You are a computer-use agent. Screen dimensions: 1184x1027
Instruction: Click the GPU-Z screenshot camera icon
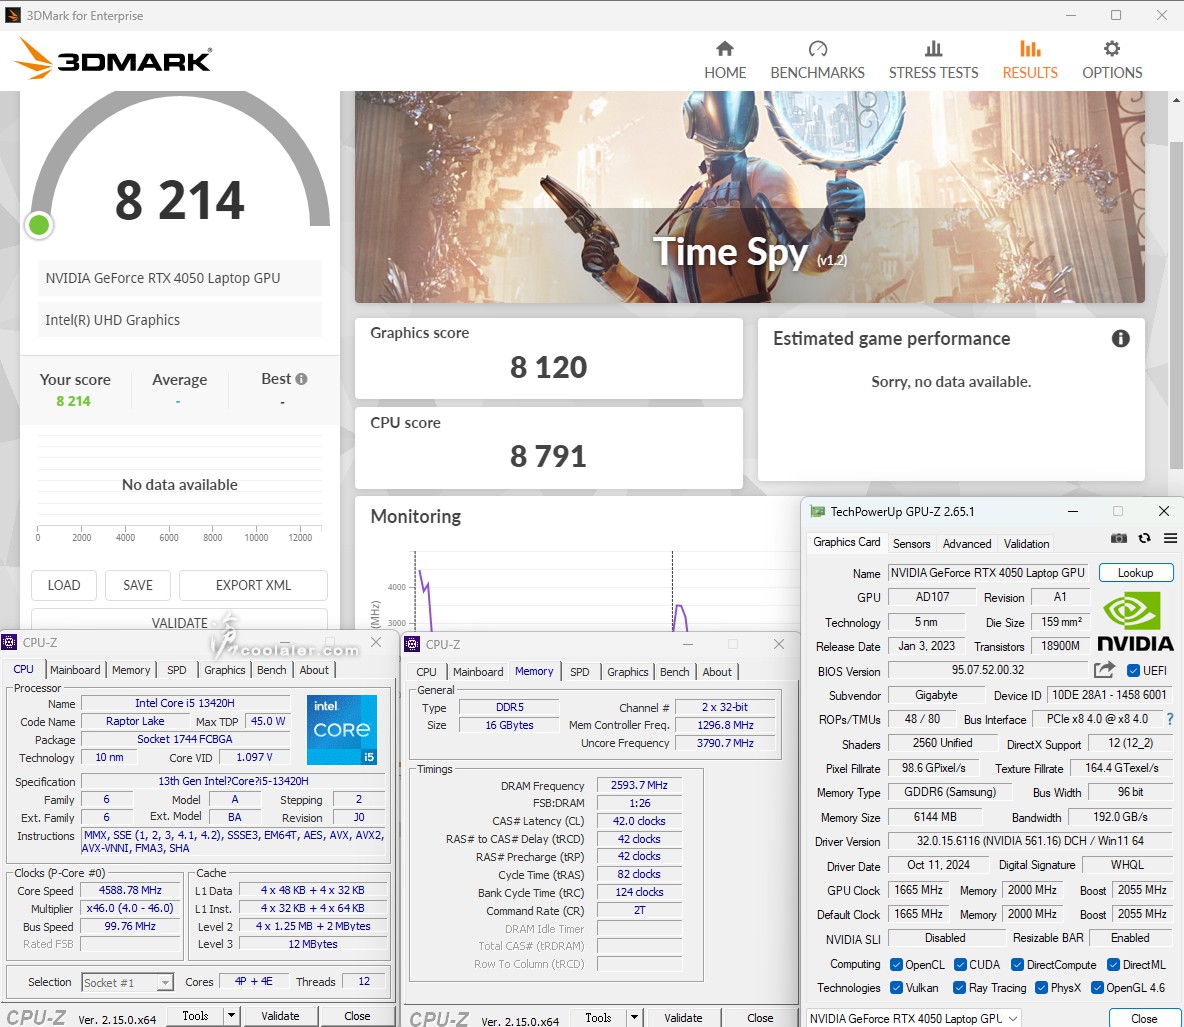(1119, 538)
